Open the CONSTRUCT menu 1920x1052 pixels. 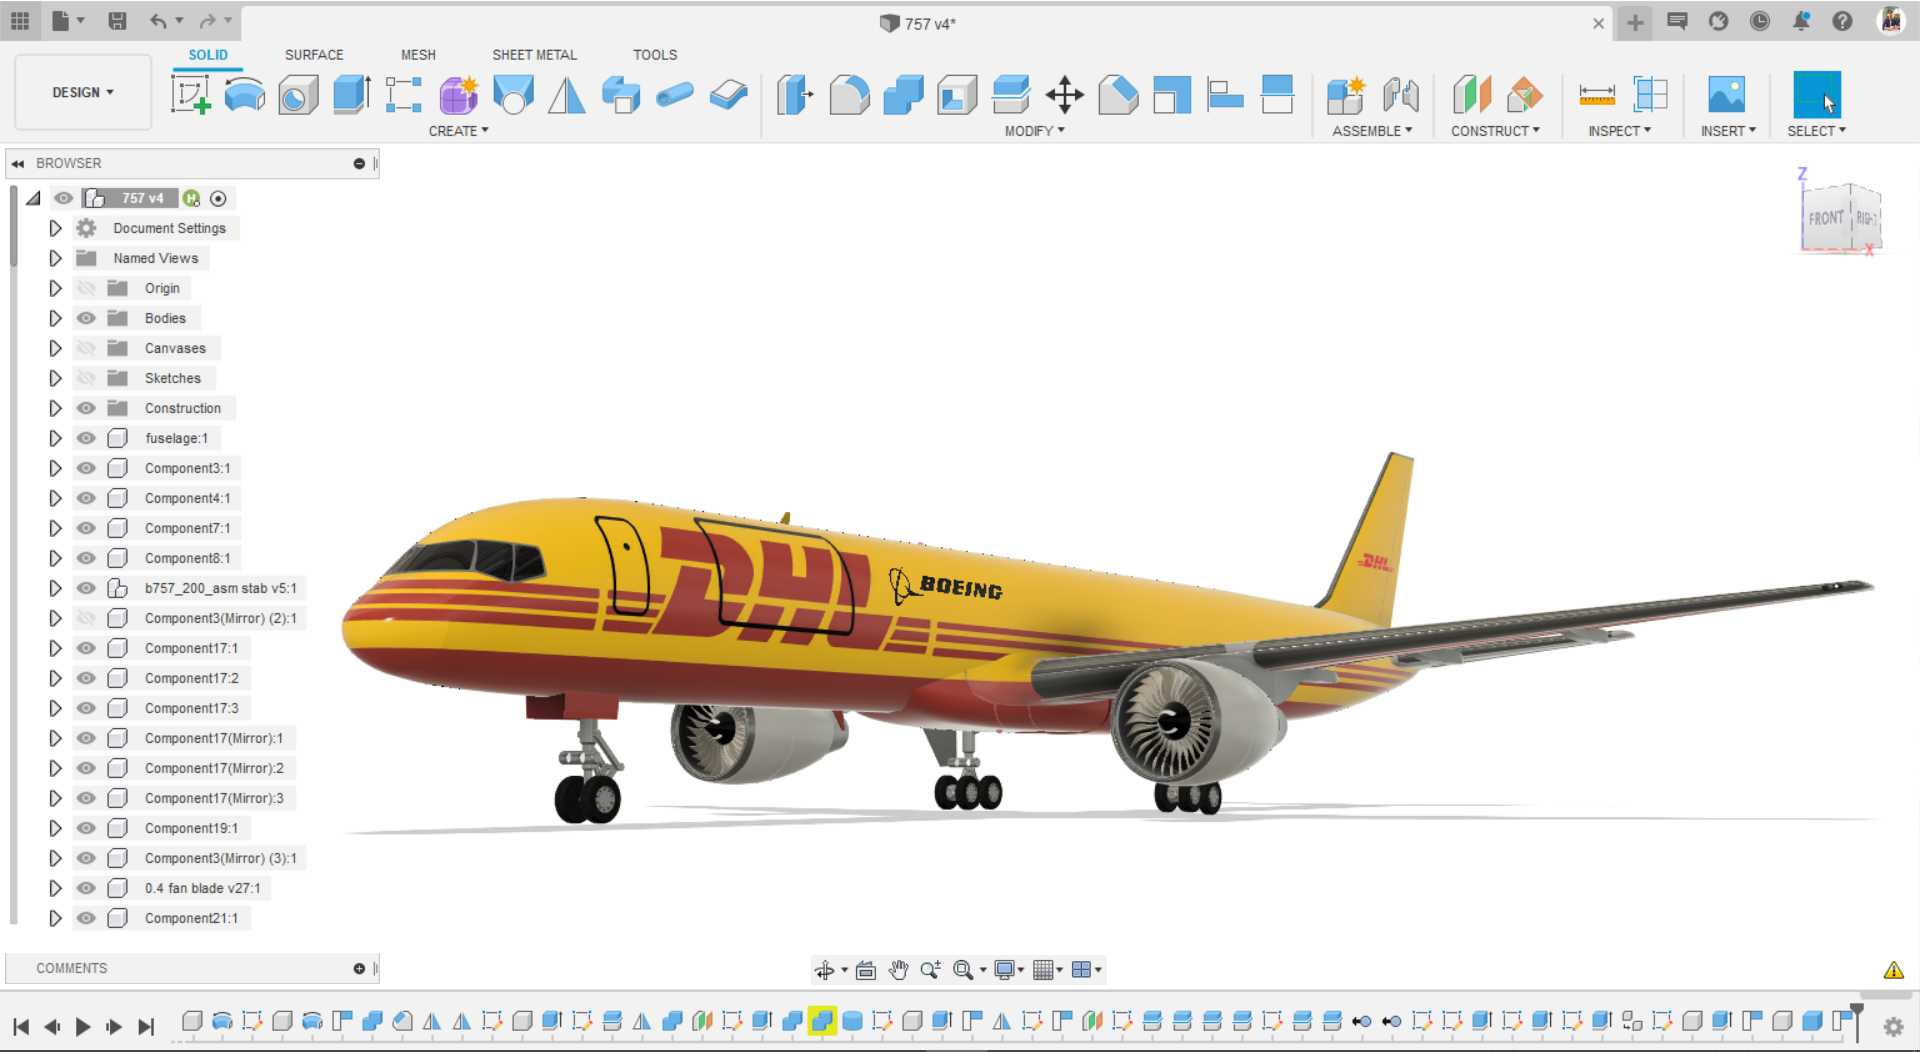pyautogui.click(x=1495, y=131)
